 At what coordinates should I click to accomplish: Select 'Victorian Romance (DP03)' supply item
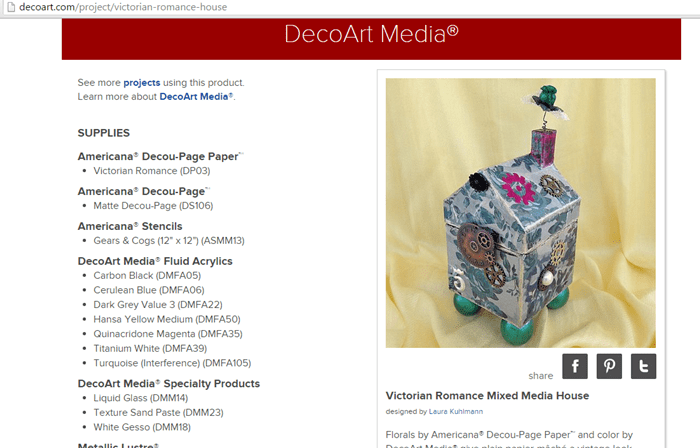tap(152, 171)
